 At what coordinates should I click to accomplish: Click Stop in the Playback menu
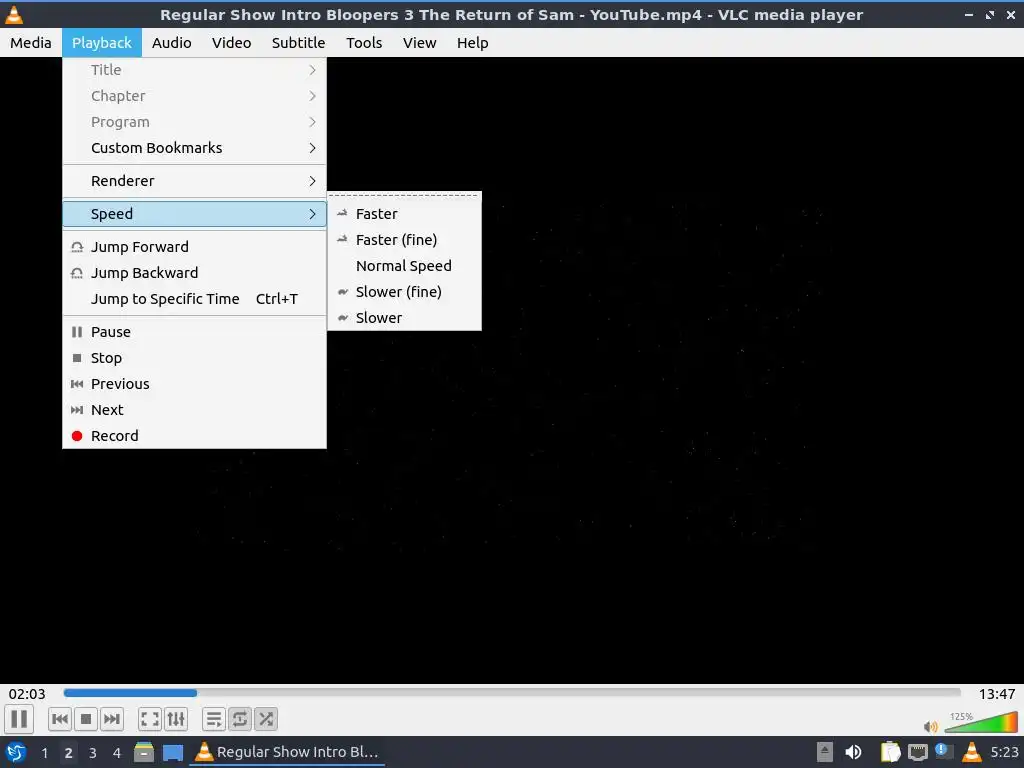coord(195,358)
